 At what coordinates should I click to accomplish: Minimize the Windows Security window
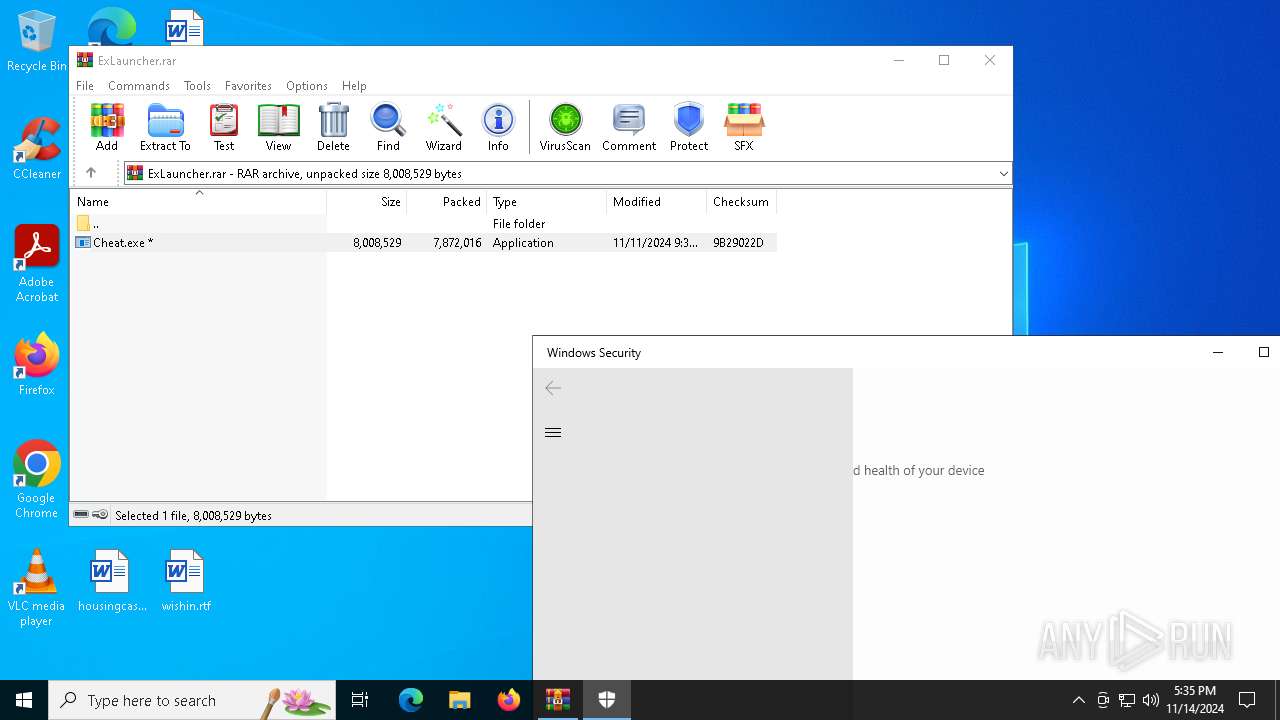point(1218,352)
